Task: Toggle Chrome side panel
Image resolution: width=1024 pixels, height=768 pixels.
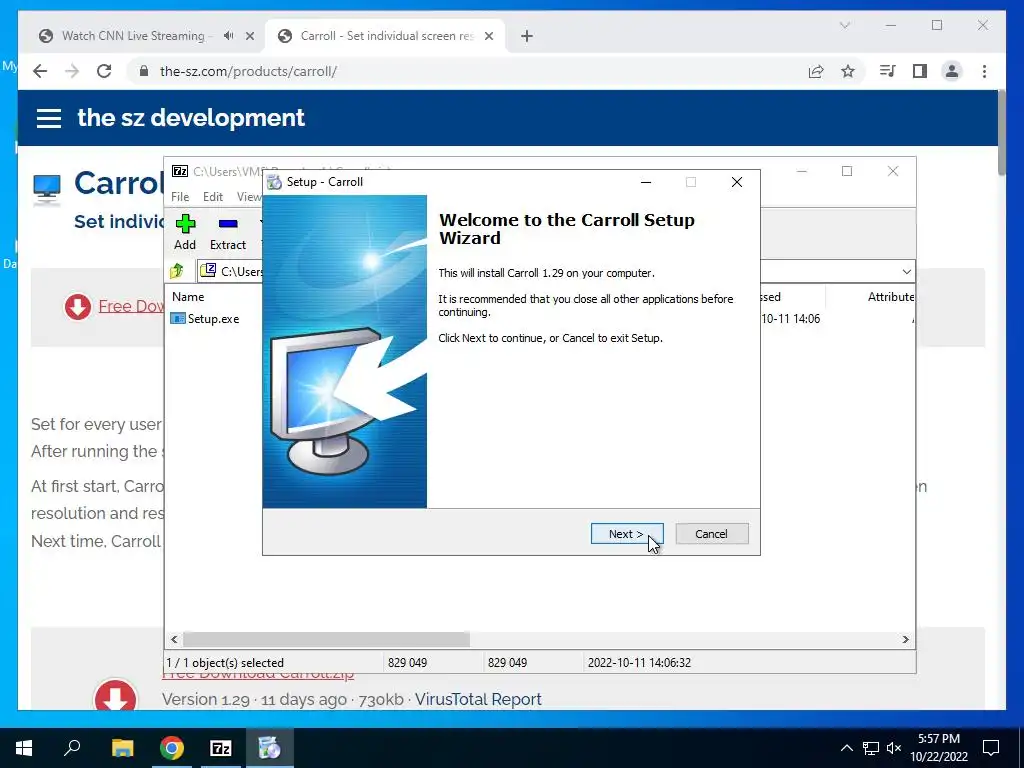Action: coord(920,71)
